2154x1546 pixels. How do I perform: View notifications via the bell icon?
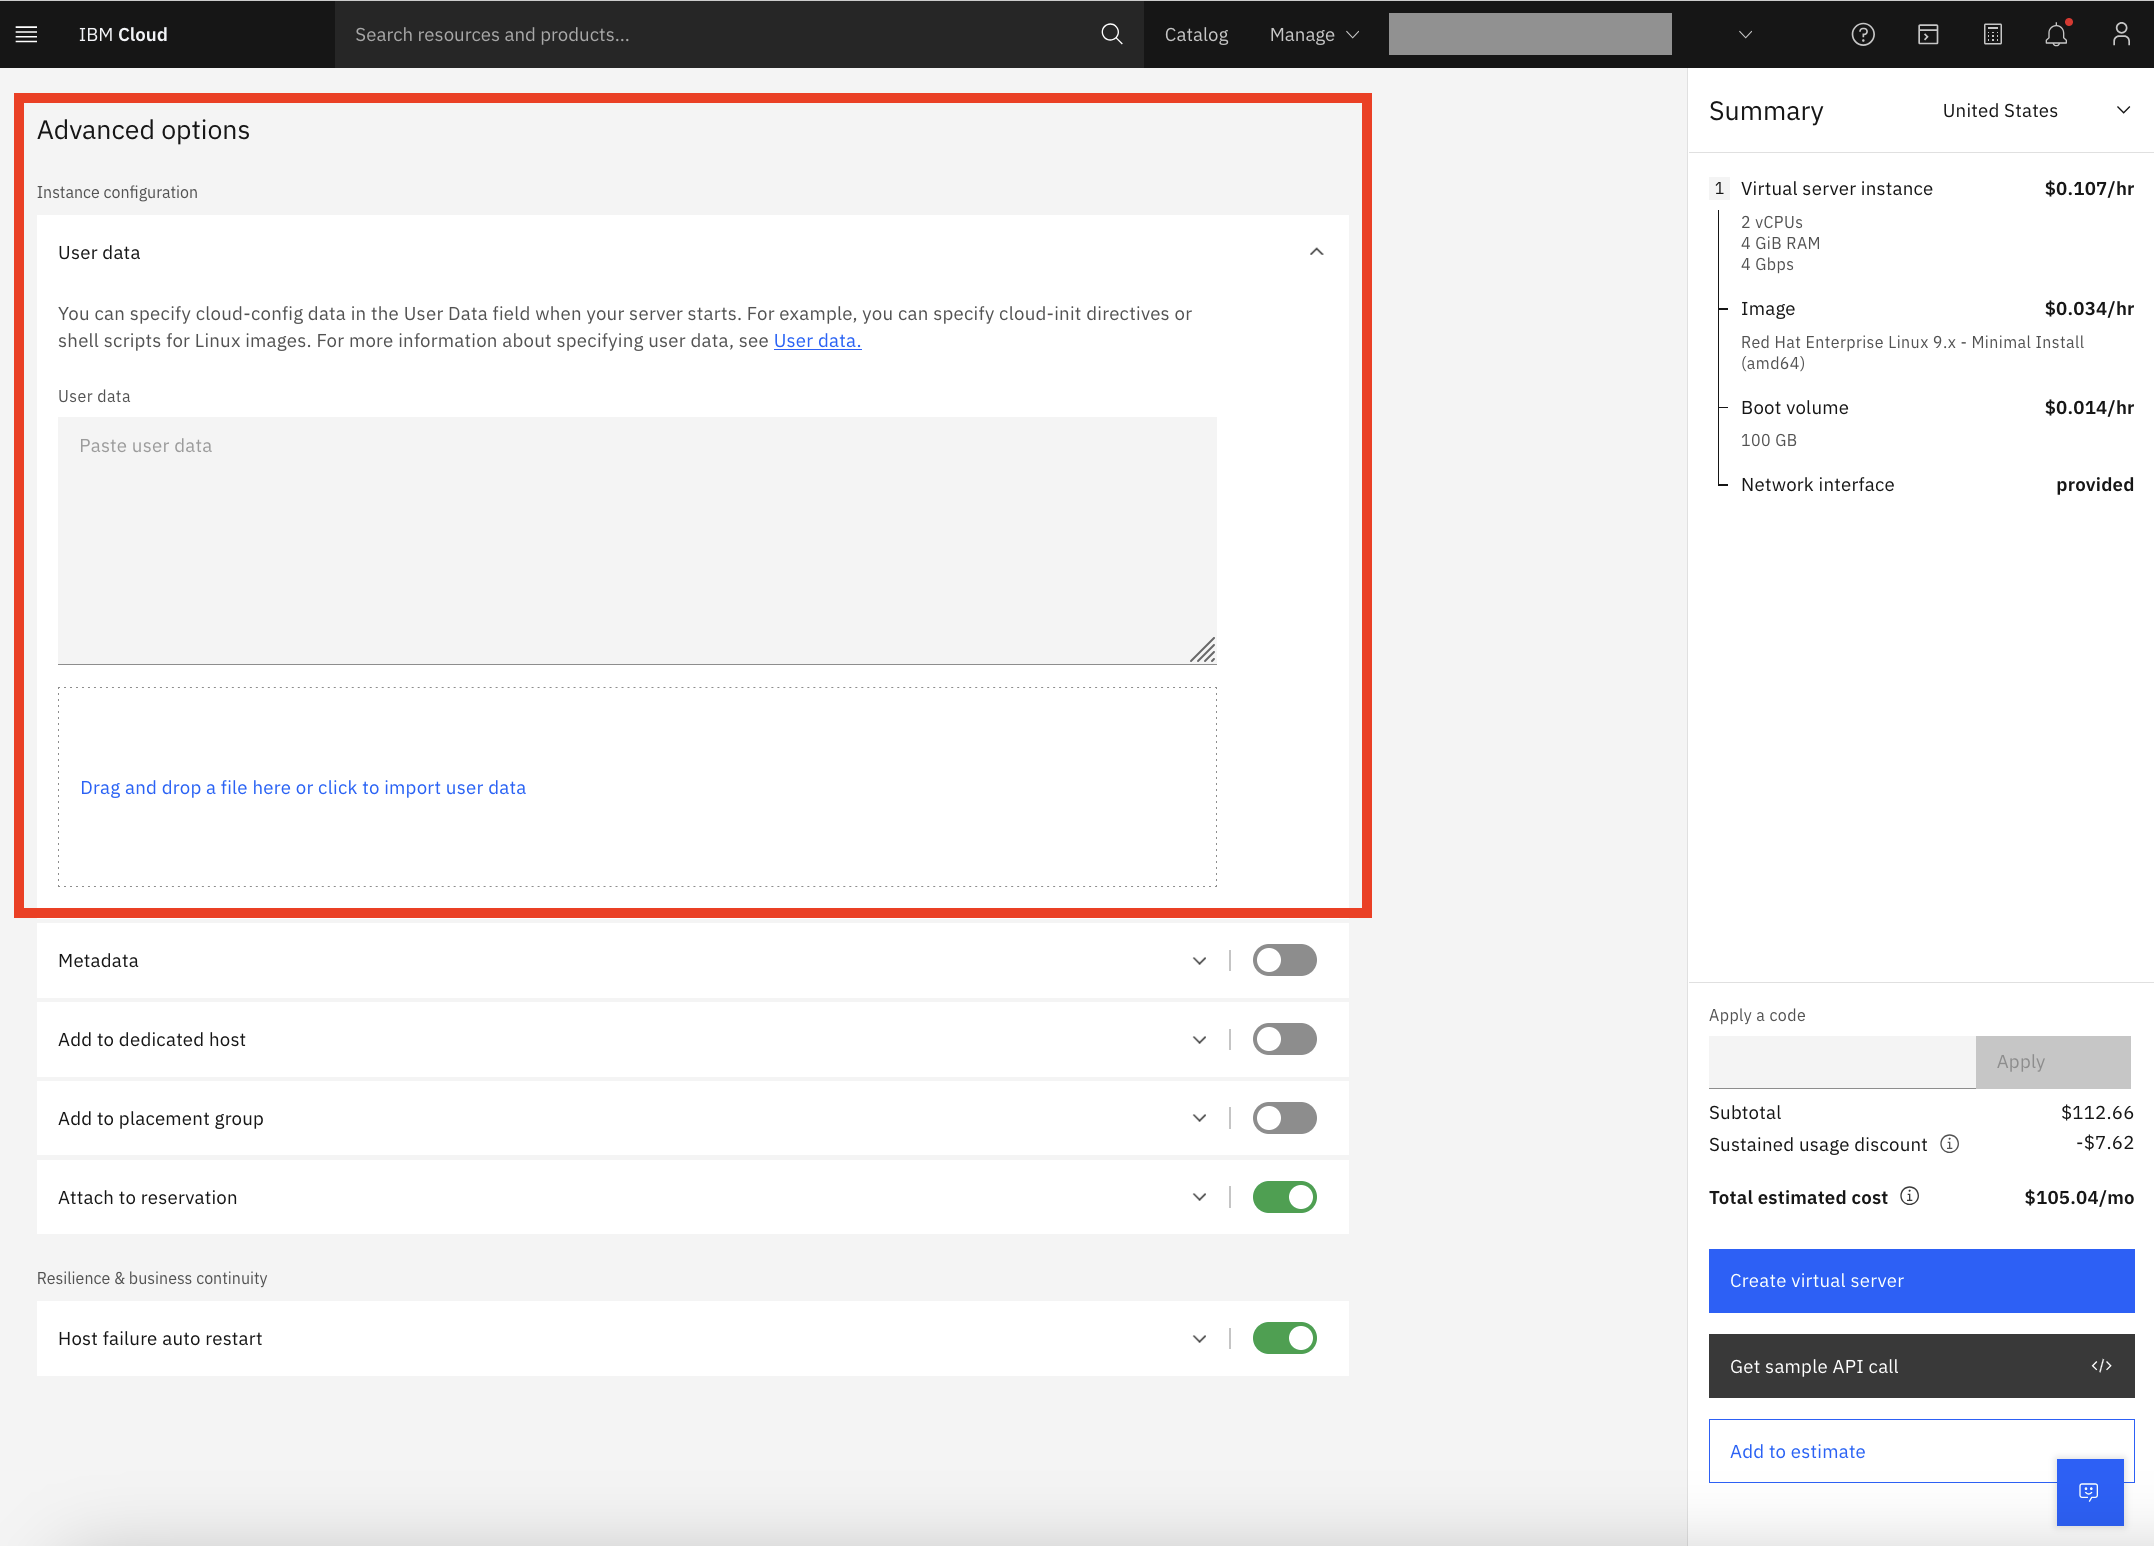tap(2056, 34)
